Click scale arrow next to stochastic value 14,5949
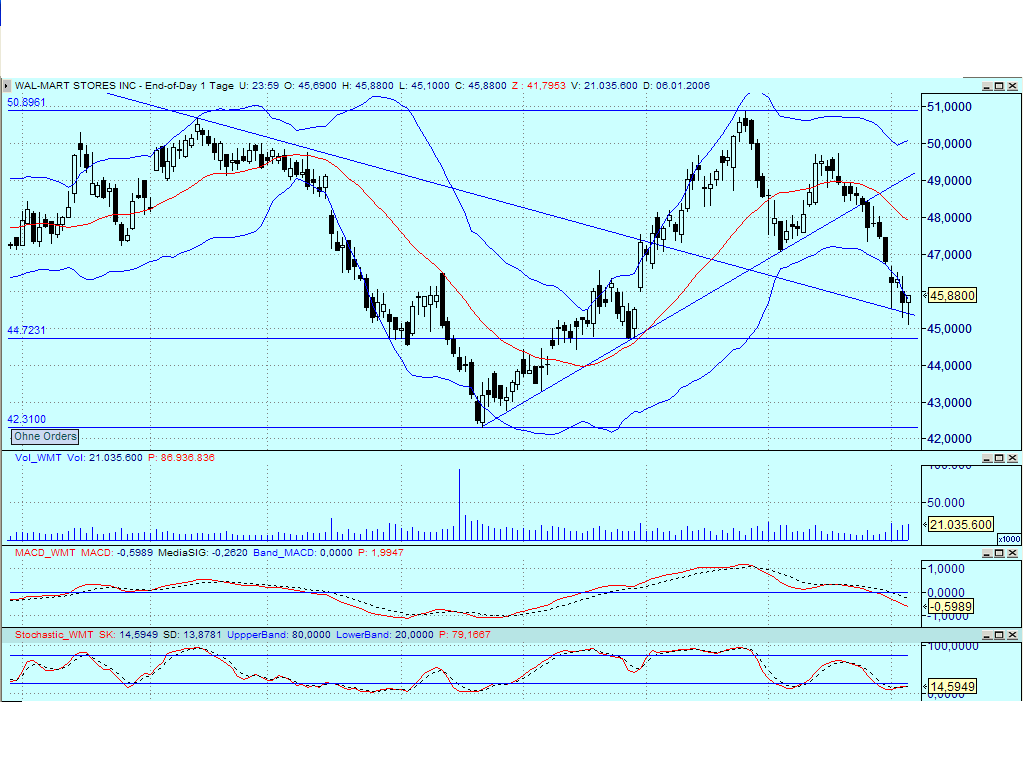This screenshot has height=768, width=1024. (923, 686)
